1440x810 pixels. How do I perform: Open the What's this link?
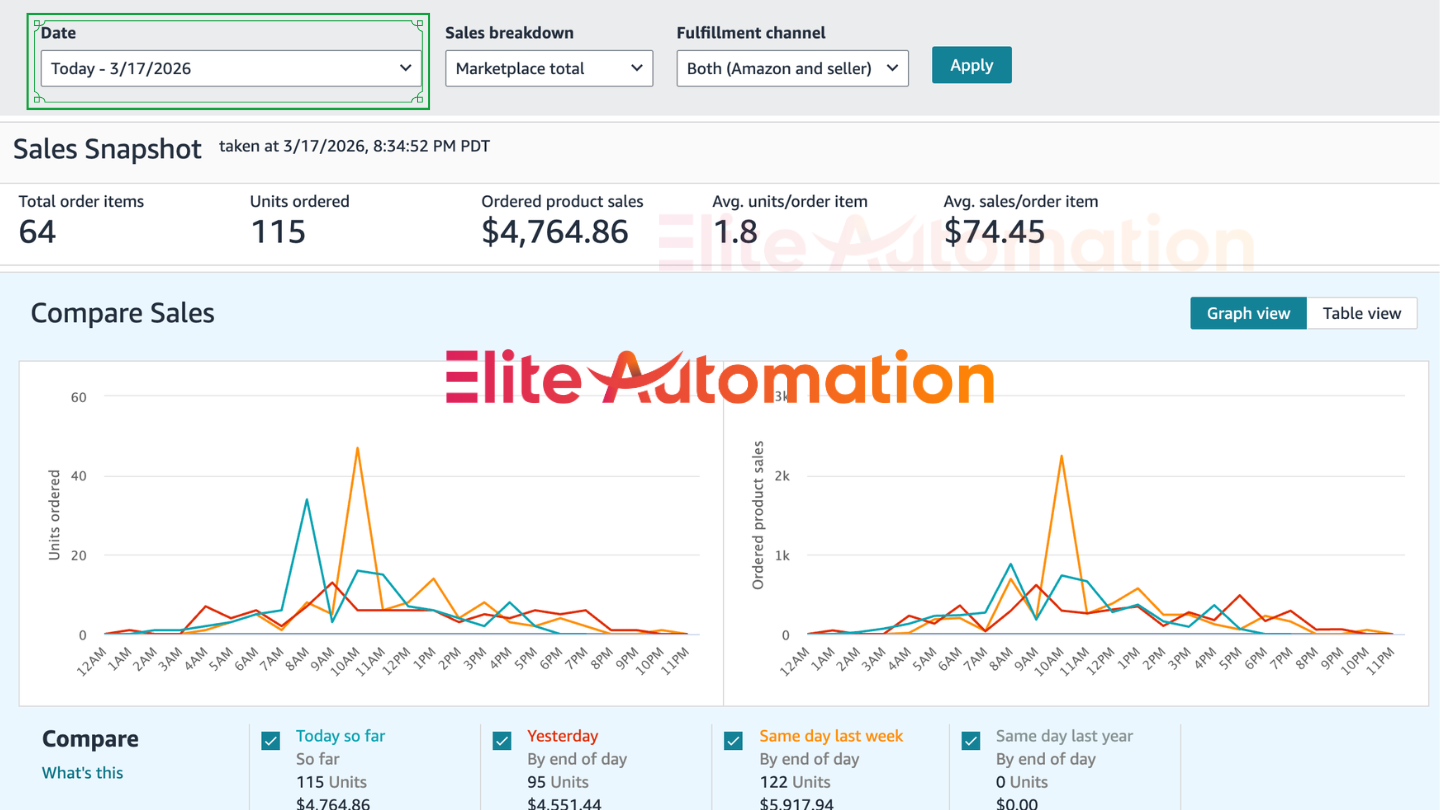click(x=82, y=772)
